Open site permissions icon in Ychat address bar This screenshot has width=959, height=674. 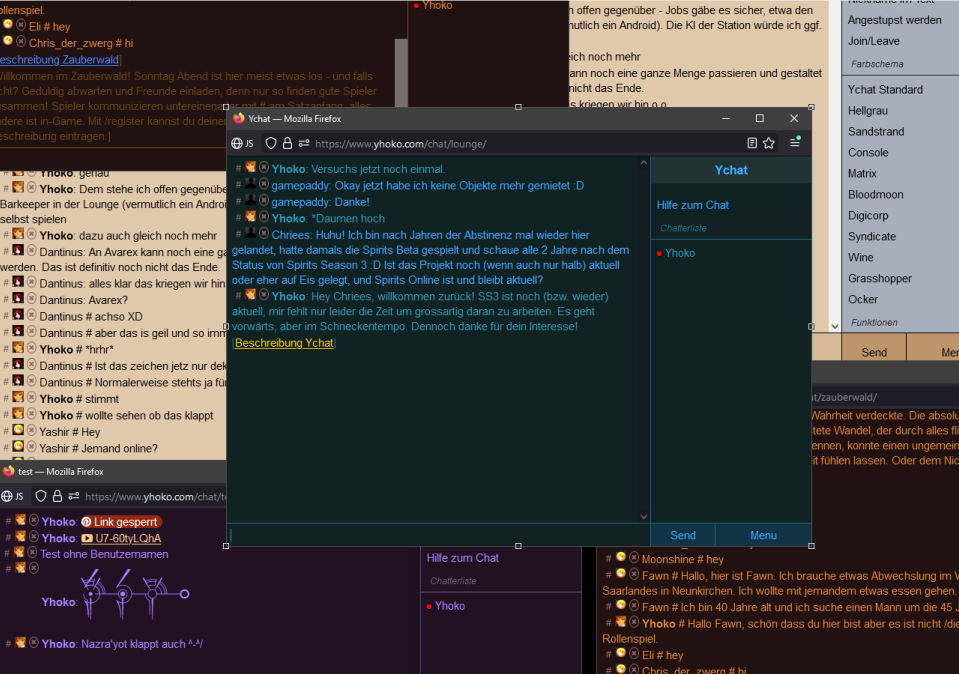tap(303, 143)
